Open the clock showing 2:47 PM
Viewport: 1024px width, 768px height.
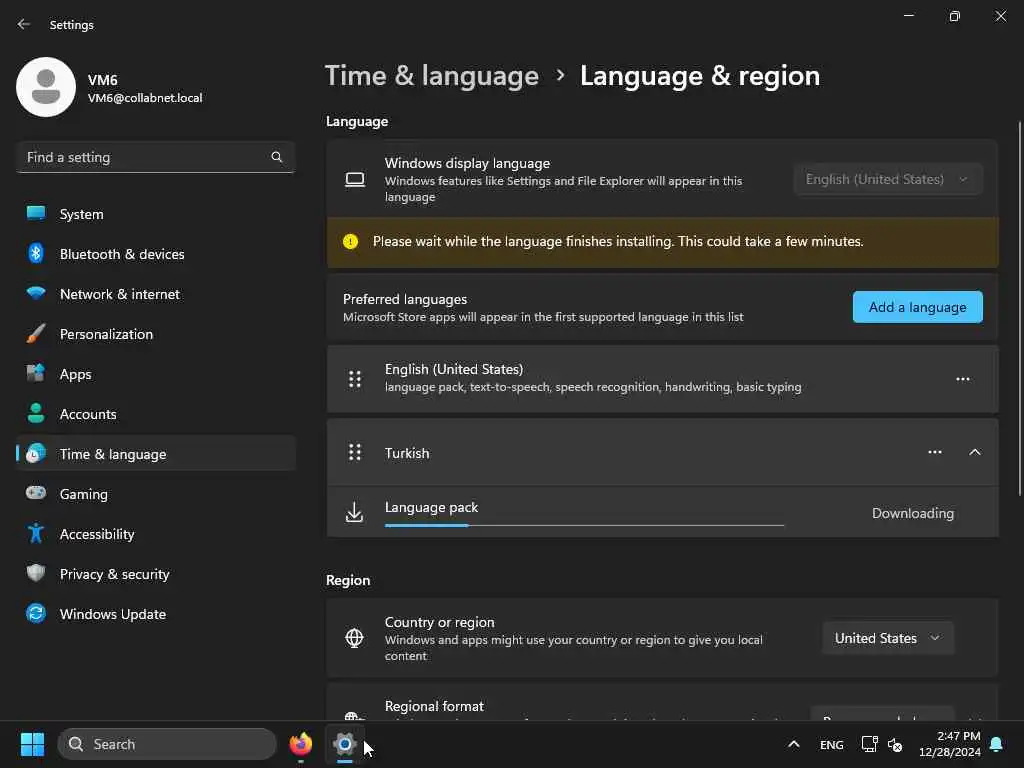pos(950,744)
